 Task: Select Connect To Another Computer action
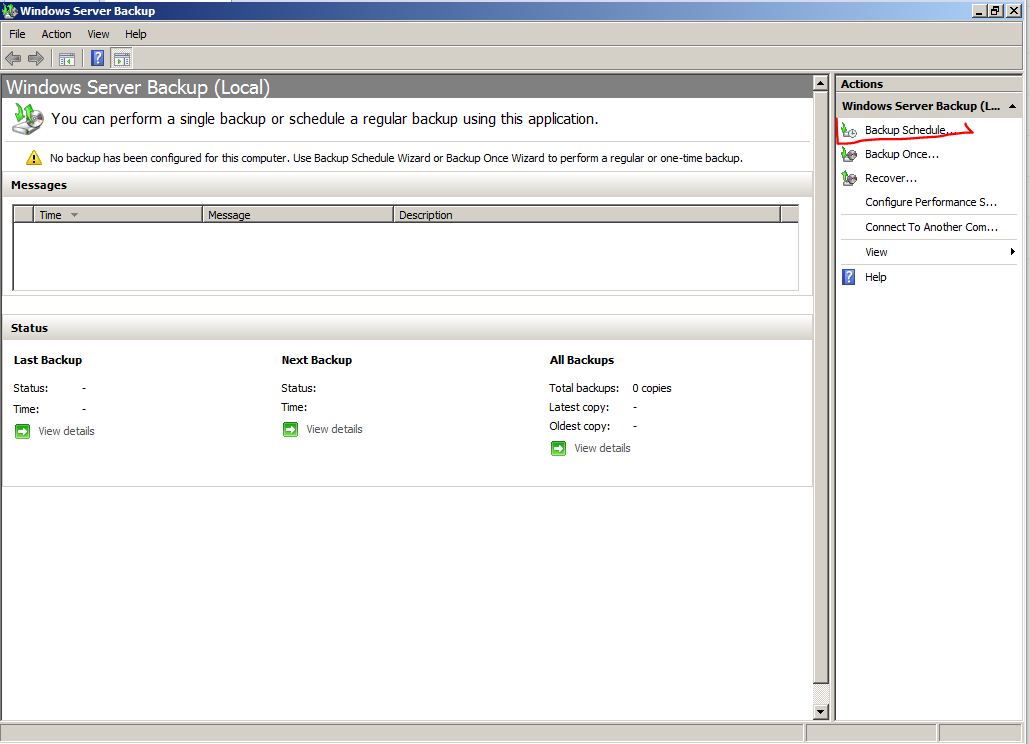(x=929, y=227)
